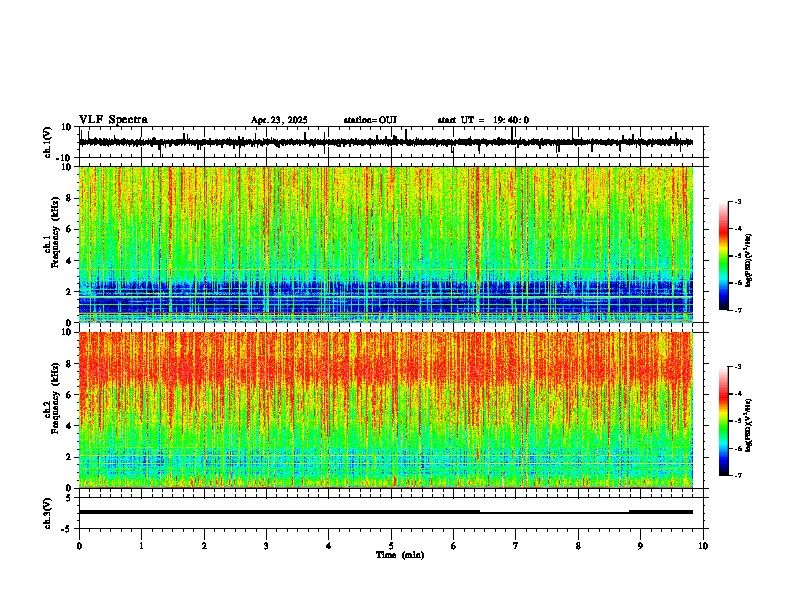Click the time axis tick label "0"
792x612 pixels.
point(79,546)
